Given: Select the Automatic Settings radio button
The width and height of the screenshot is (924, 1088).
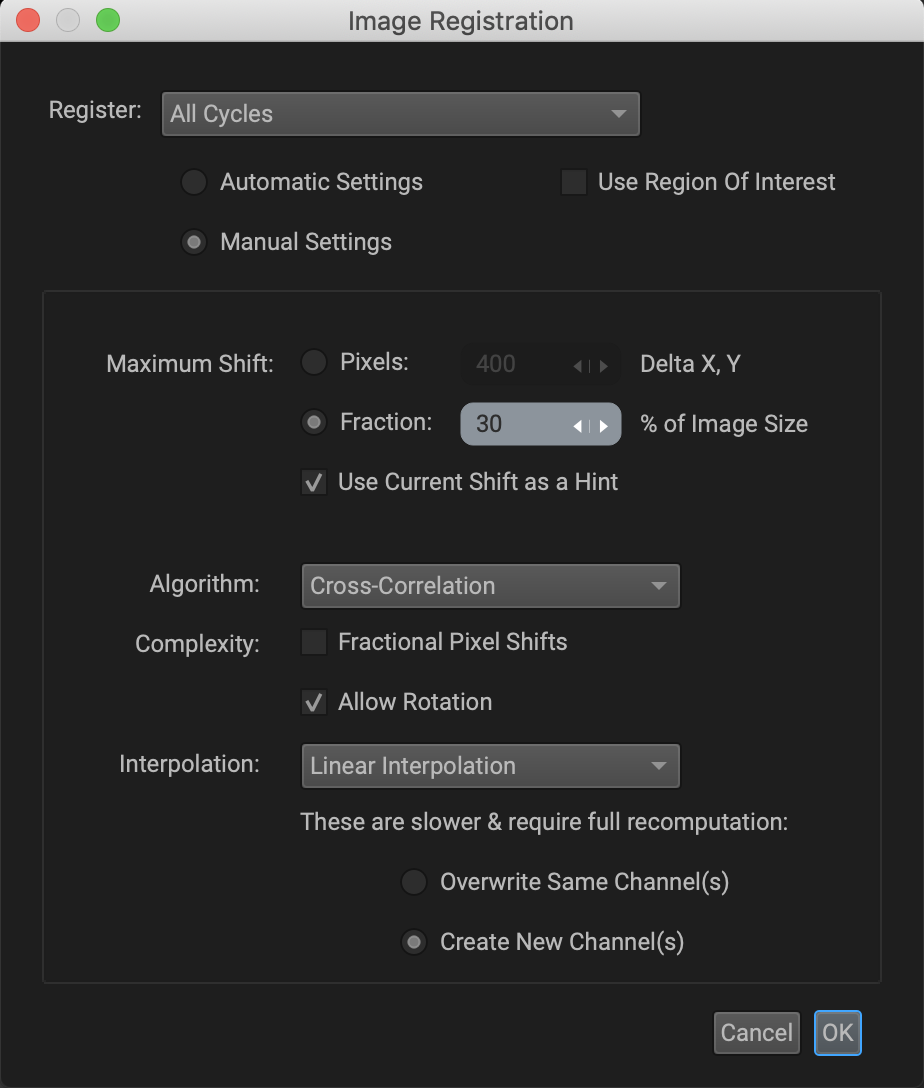Looking at the screenshot, I should tap(194, 182).
